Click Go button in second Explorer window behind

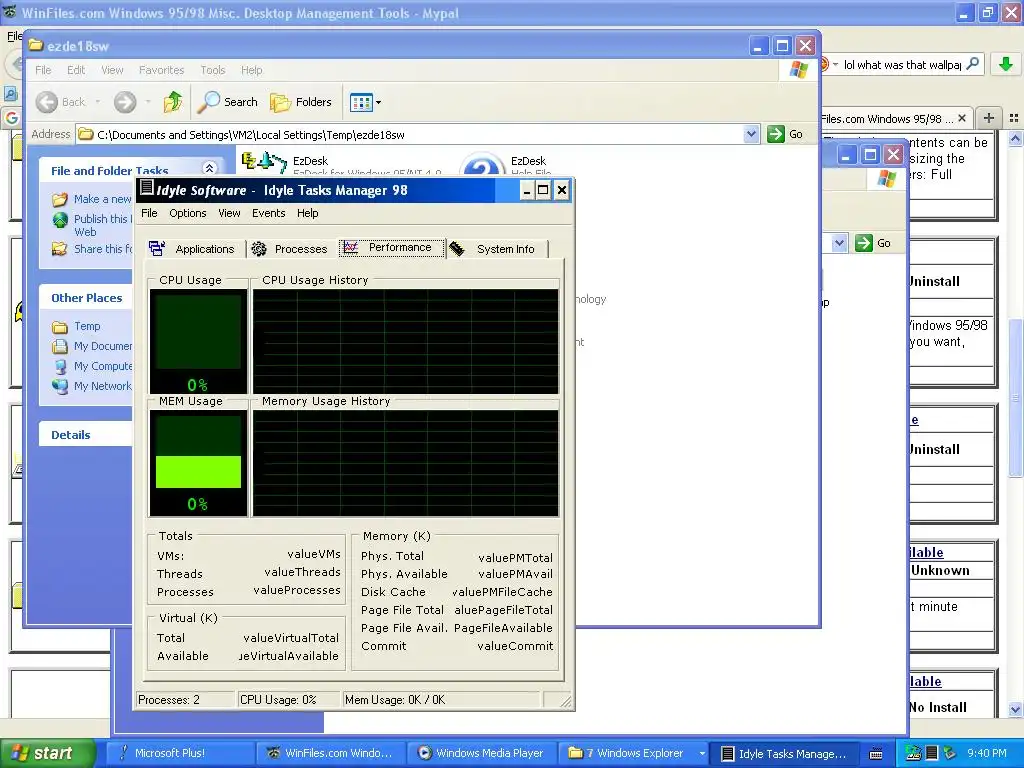pos(873,243)
